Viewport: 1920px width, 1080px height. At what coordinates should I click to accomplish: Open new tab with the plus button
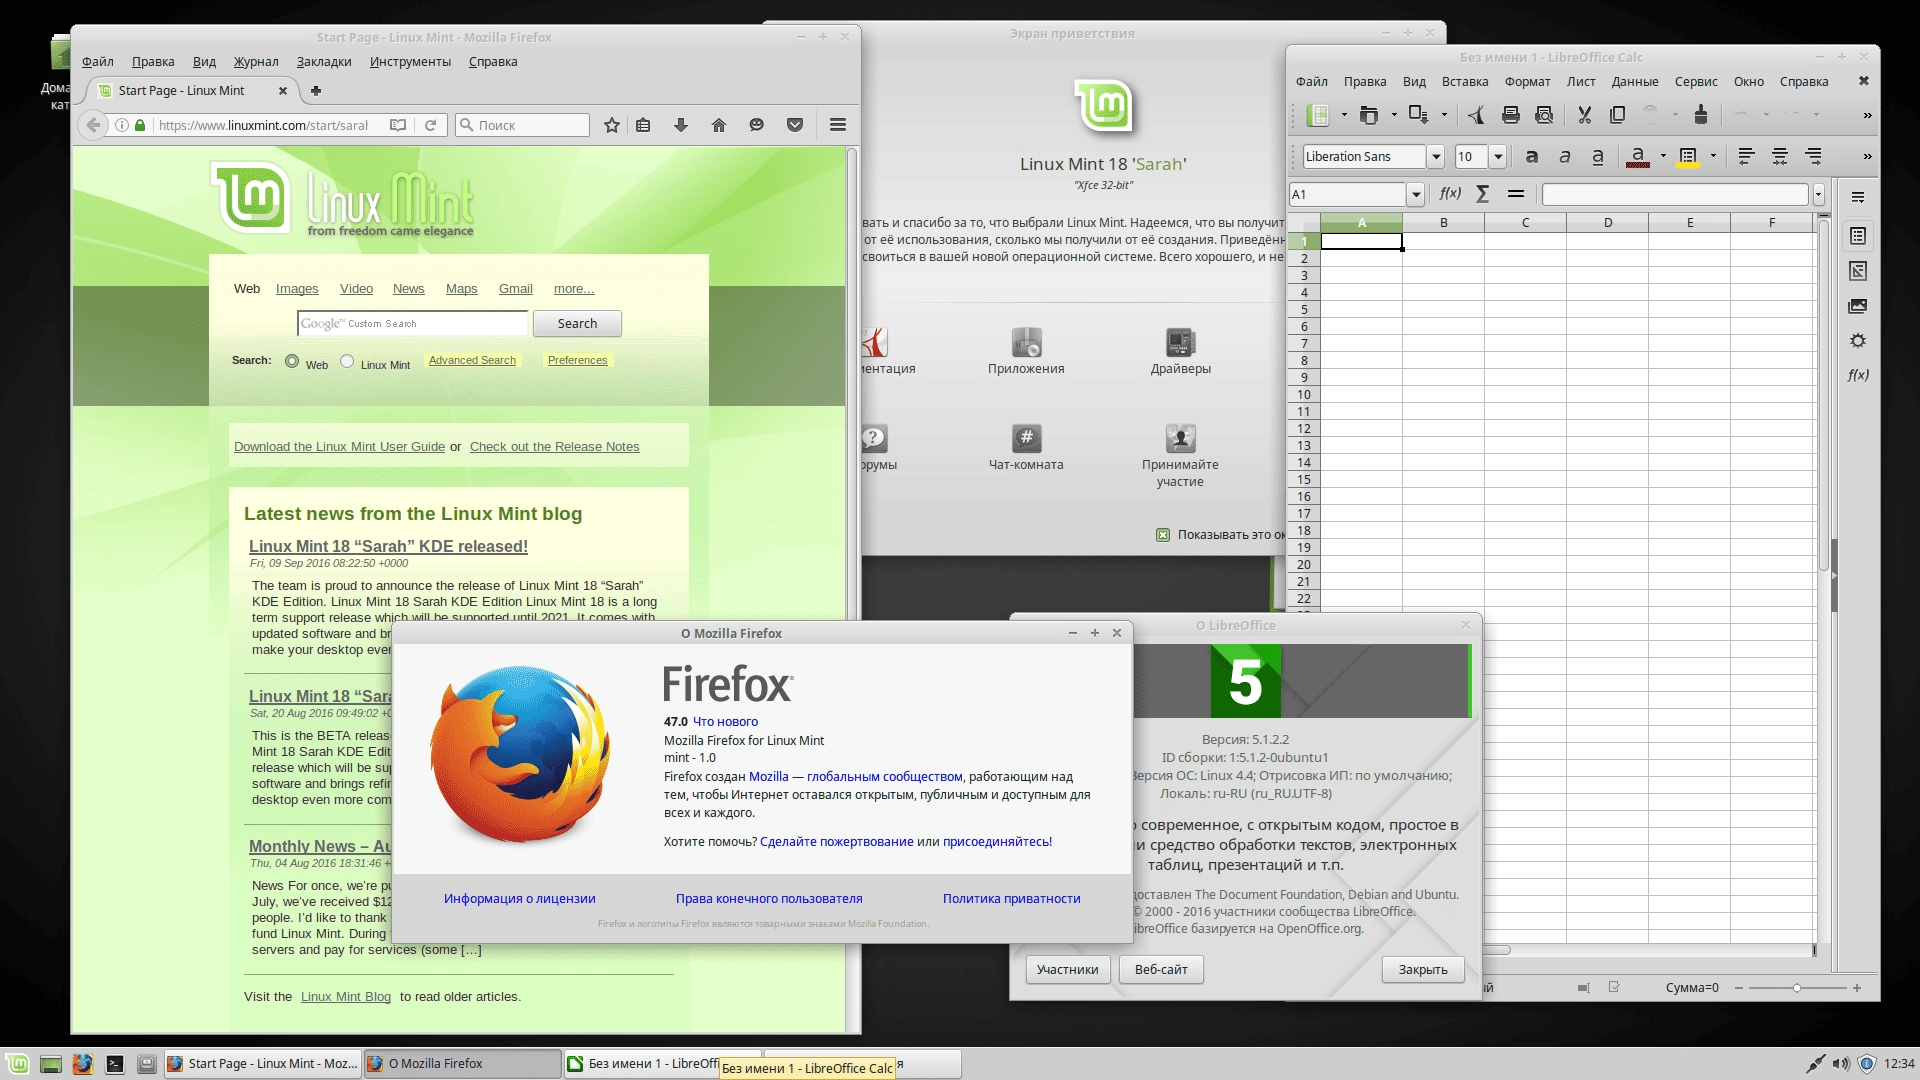[x=316, y=91]
